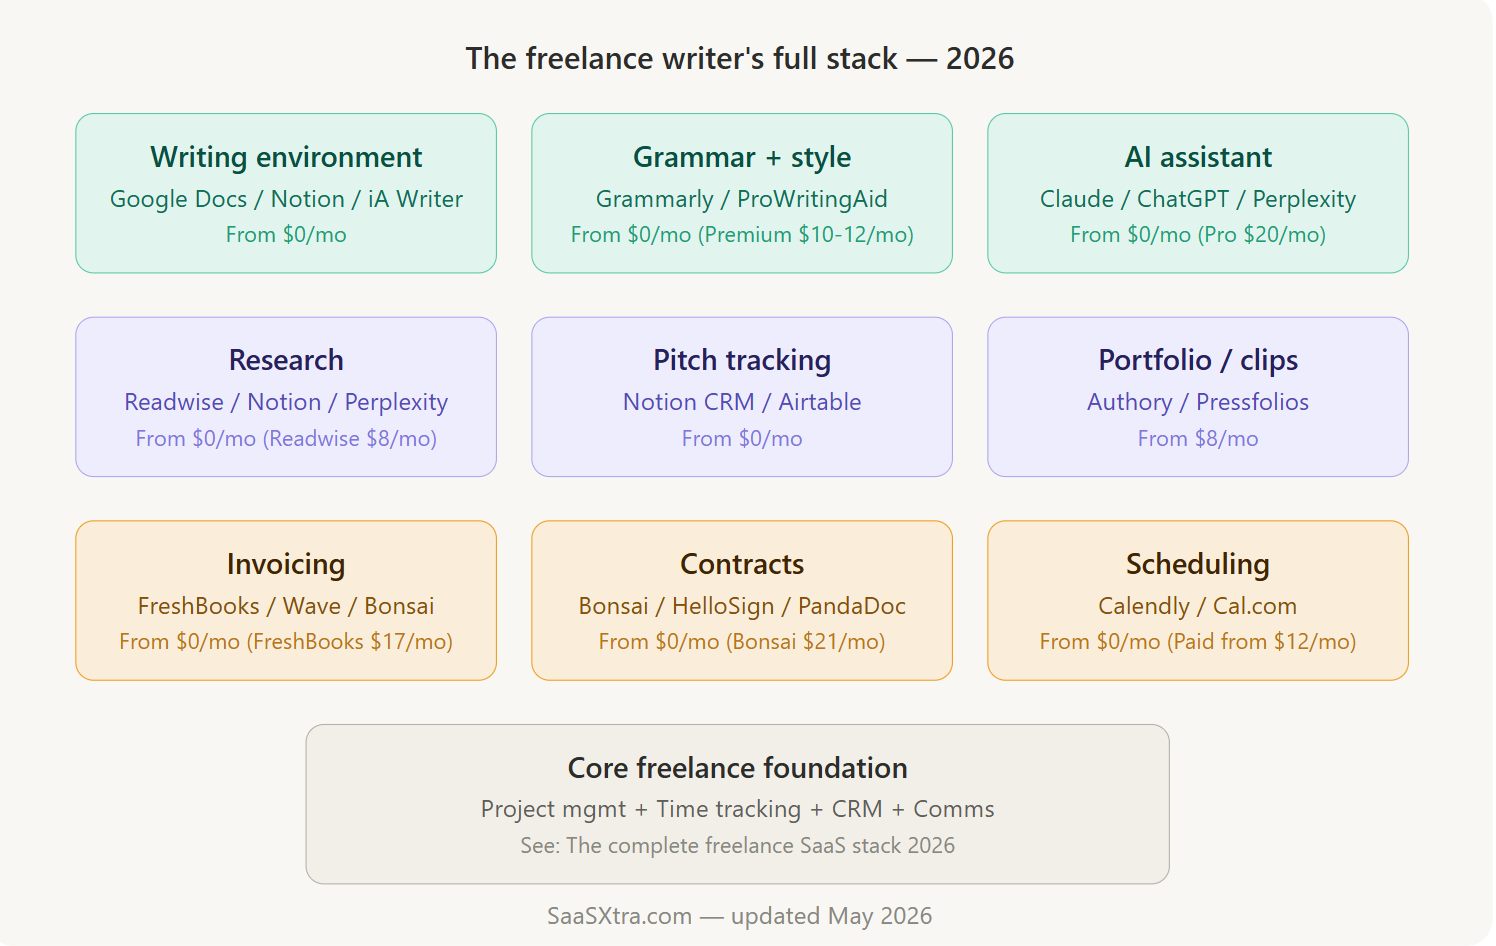Select the "Writing environment" heading

[286, 157]
